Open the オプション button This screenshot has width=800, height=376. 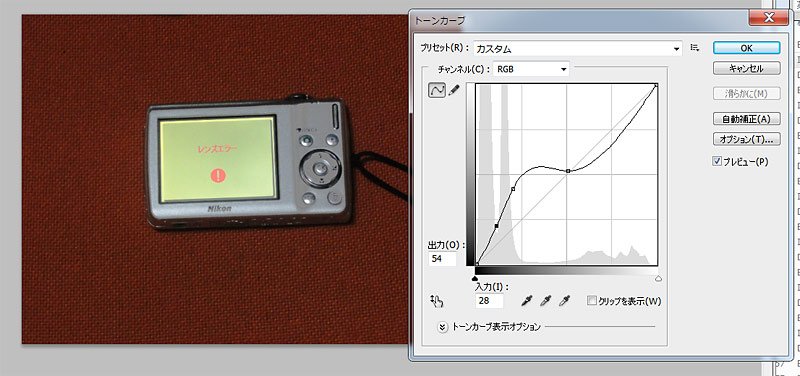coord(746,139)
